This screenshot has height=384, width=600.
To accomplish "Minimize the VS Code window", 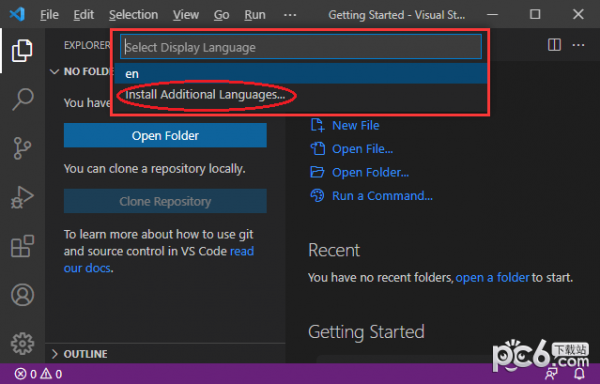I will [x=492, y=15].
